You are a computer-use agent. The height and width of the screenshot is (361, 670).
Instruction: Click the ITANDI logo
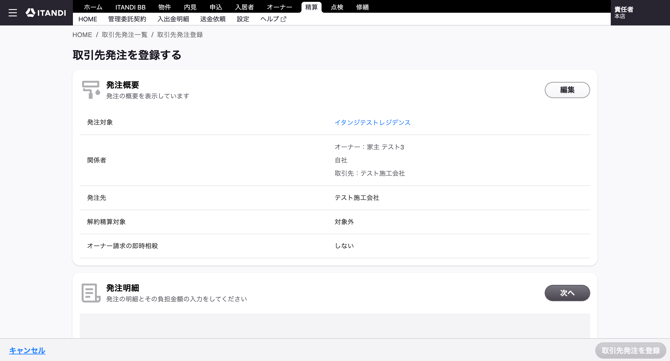coord(46,13)
